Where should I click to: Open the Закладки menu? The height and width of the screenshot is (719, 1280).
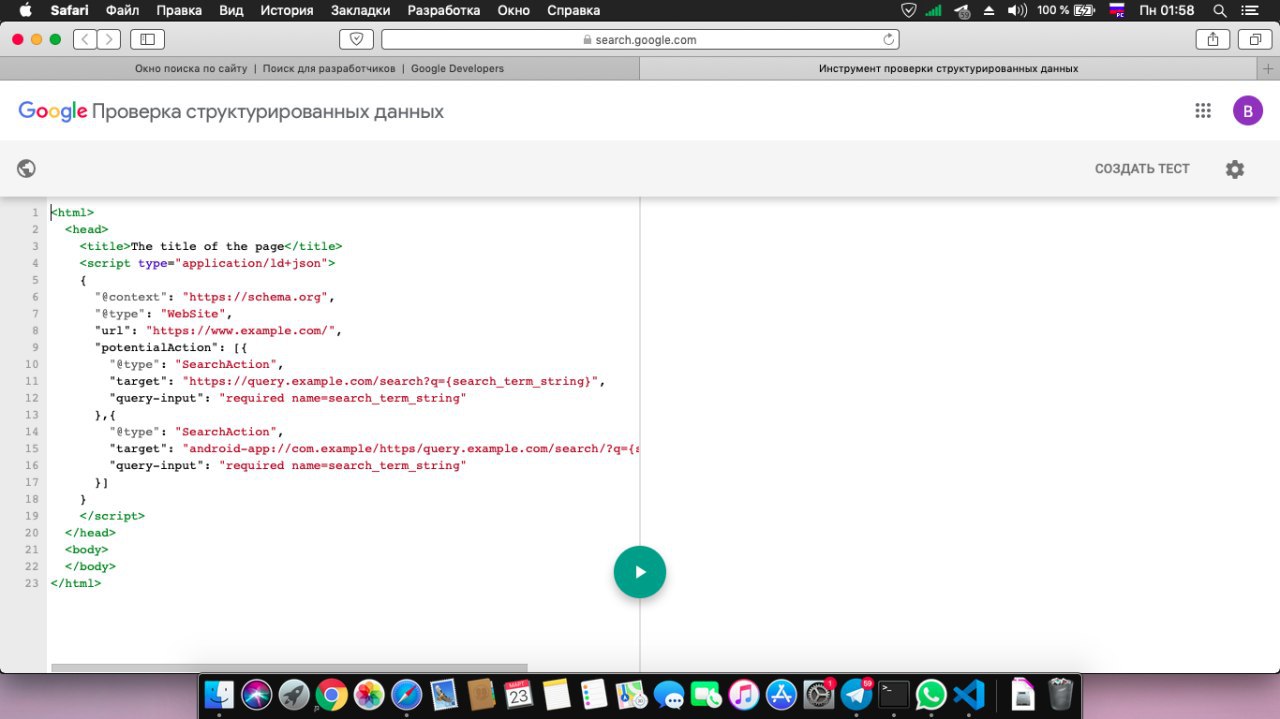361,10
